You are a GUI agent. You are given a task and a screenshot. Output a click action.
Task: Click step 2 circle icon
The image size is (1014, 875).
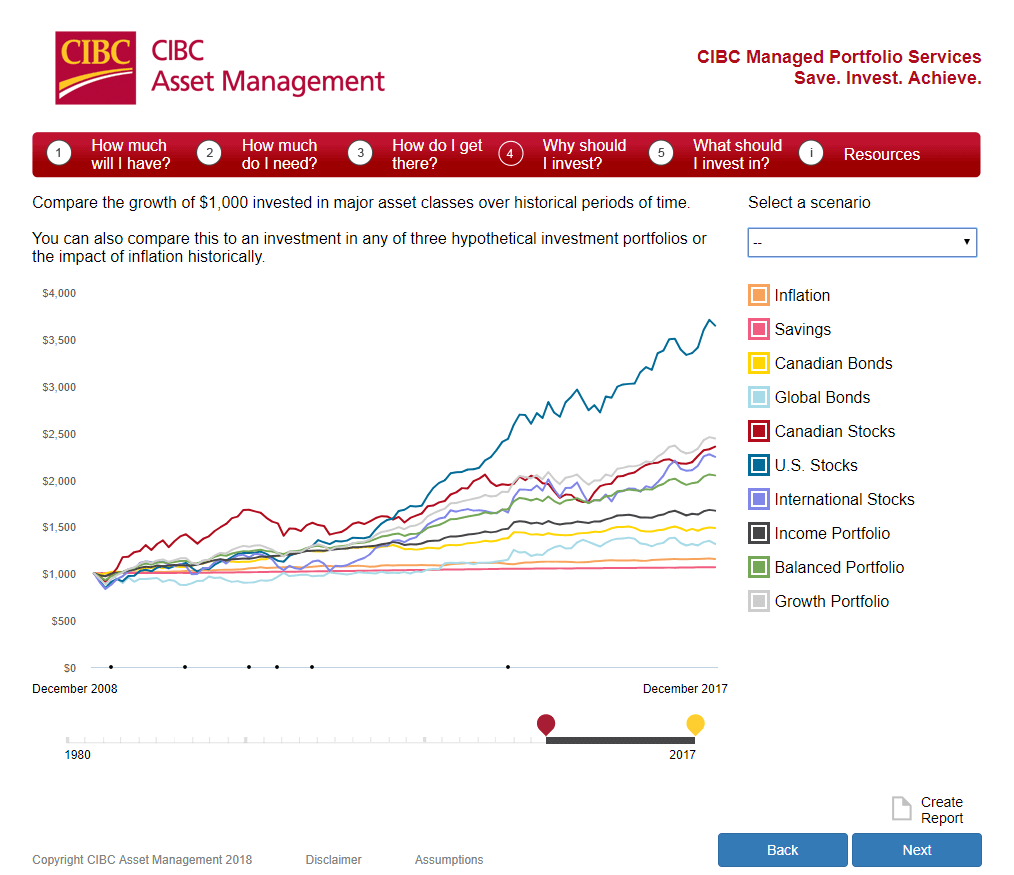point(210,153)
